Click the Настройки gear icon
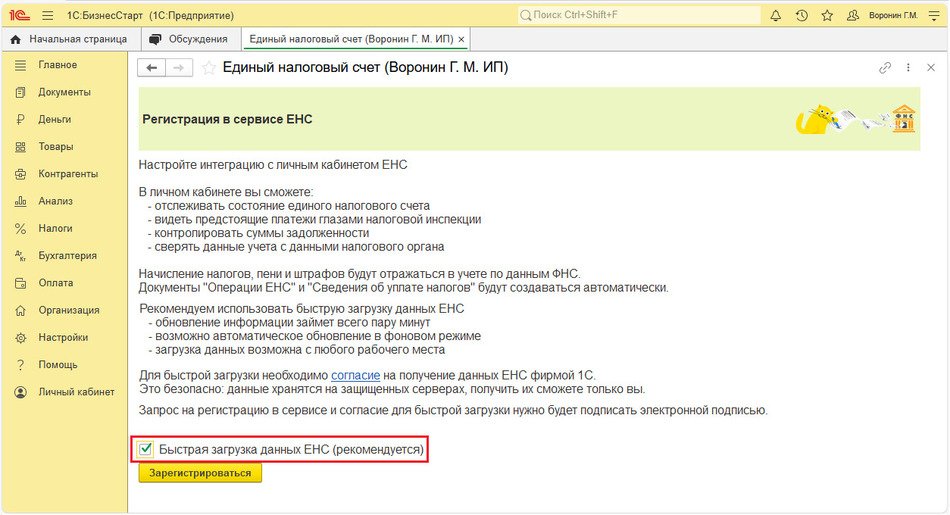This screenshot has width=950, height=515. point(21,337)
